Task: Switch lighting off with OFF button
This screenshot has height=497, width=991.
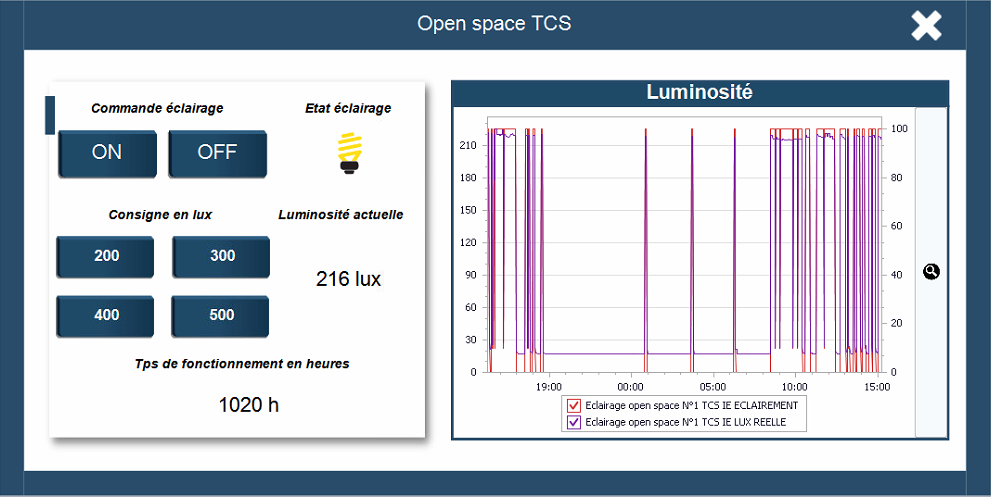Action: [x=217, y=154]
